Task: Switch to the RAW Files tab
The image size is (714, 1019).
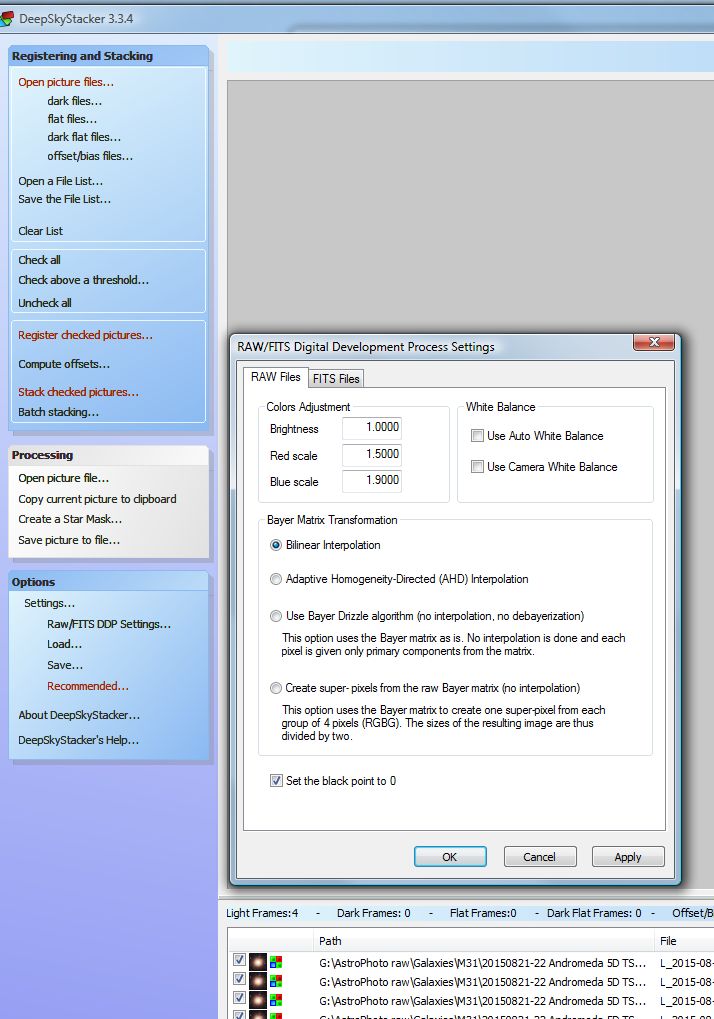Action: click(x=275, y=377)
